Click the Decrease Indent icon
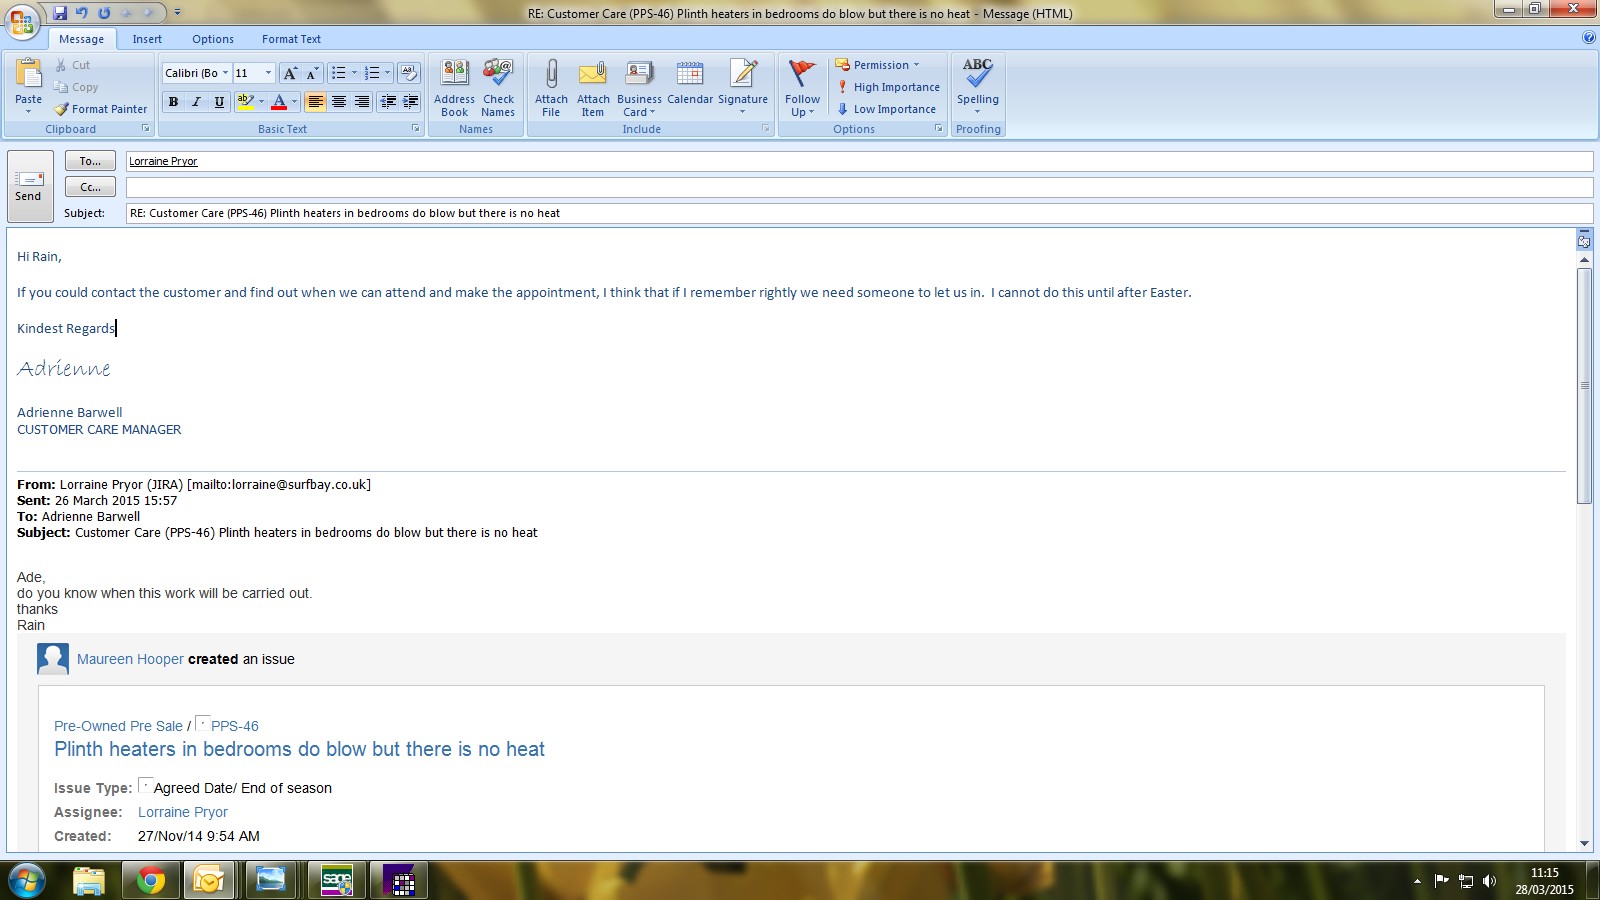This screenshot has height=900, width=1600. (x=388, y=102)
